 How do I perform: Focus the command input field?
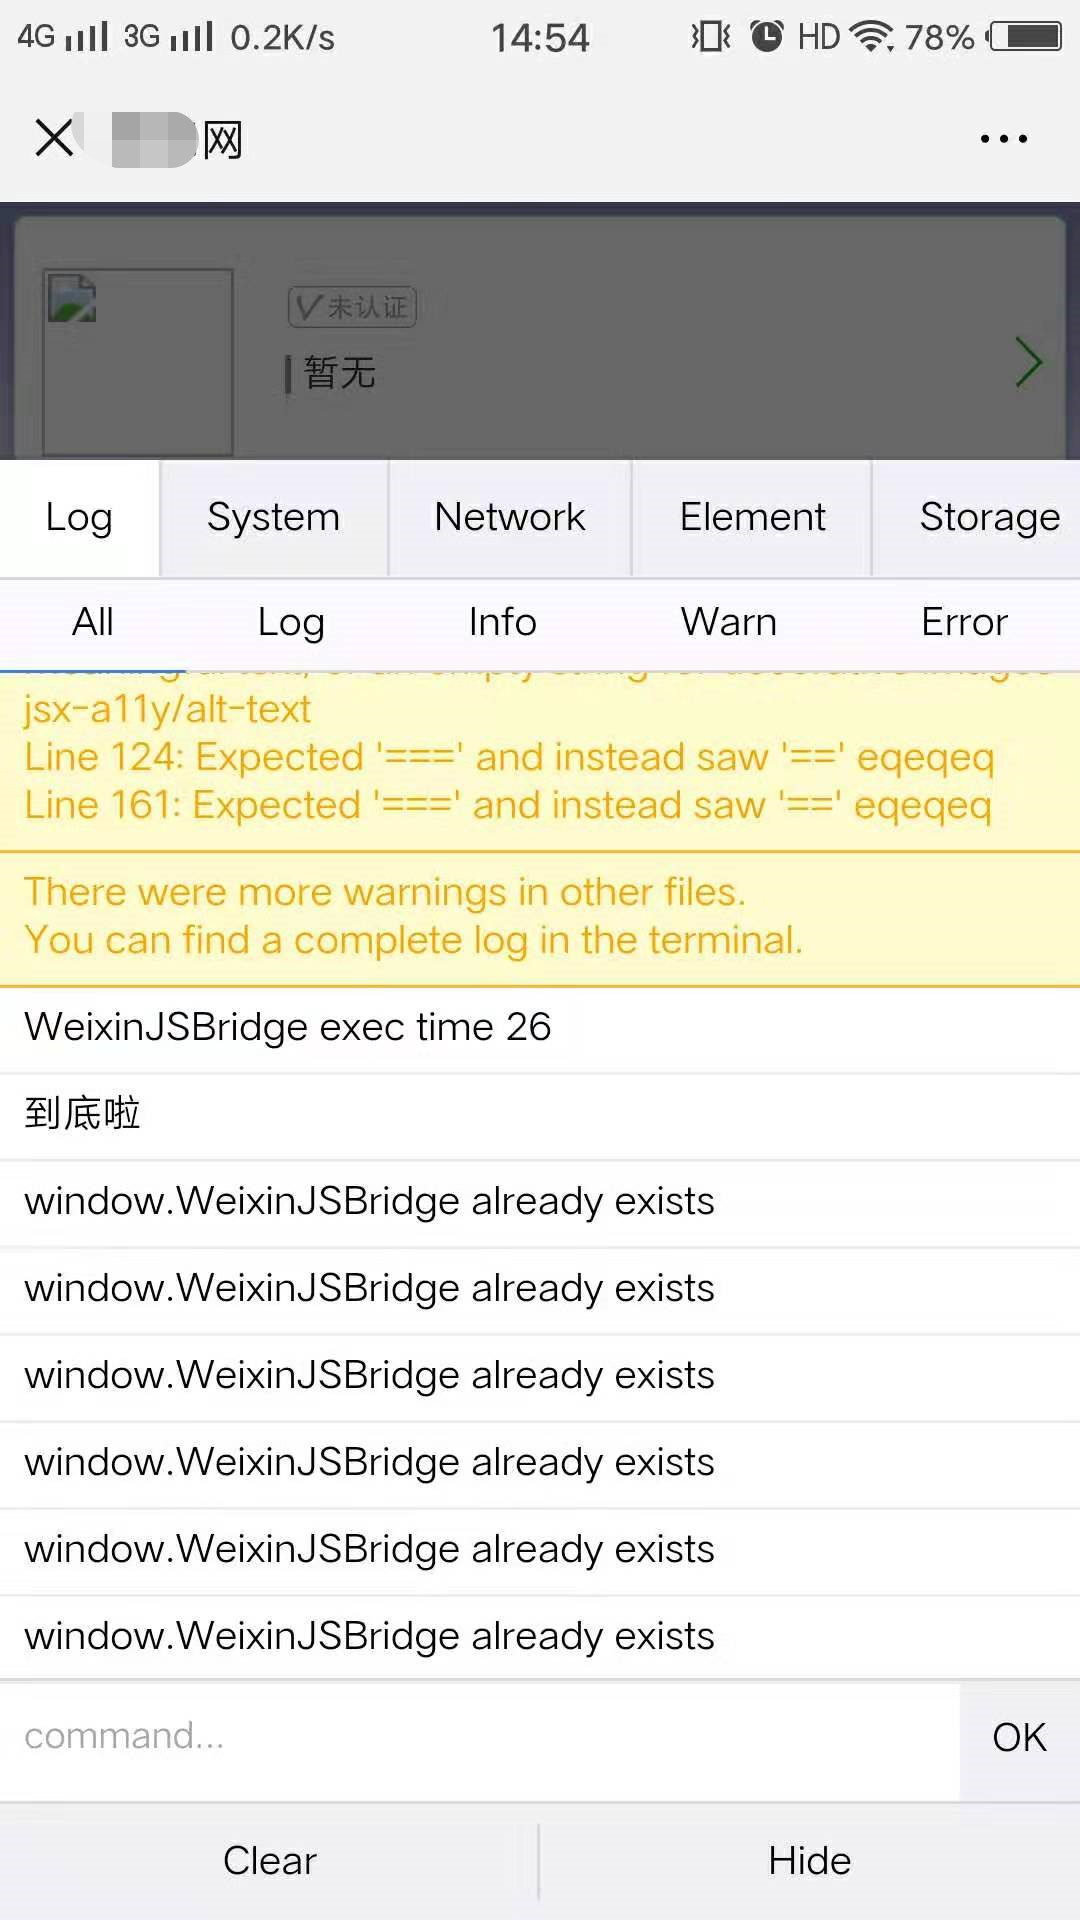(x=480, y=1737)
